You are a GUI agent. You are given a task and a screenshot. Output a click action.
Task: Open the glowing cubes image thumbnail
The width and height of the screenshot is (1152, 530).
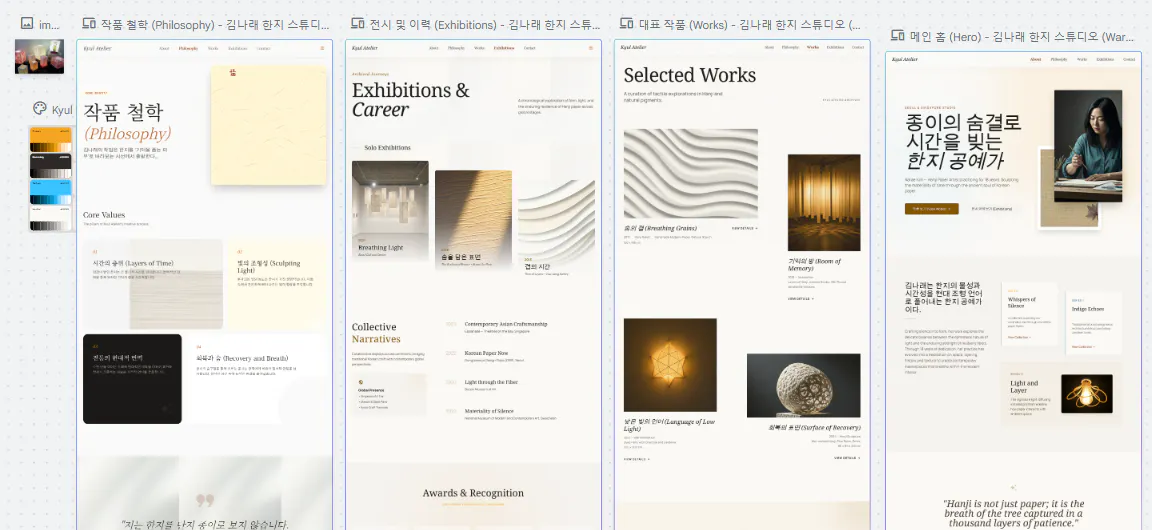[x=40, y=57]
